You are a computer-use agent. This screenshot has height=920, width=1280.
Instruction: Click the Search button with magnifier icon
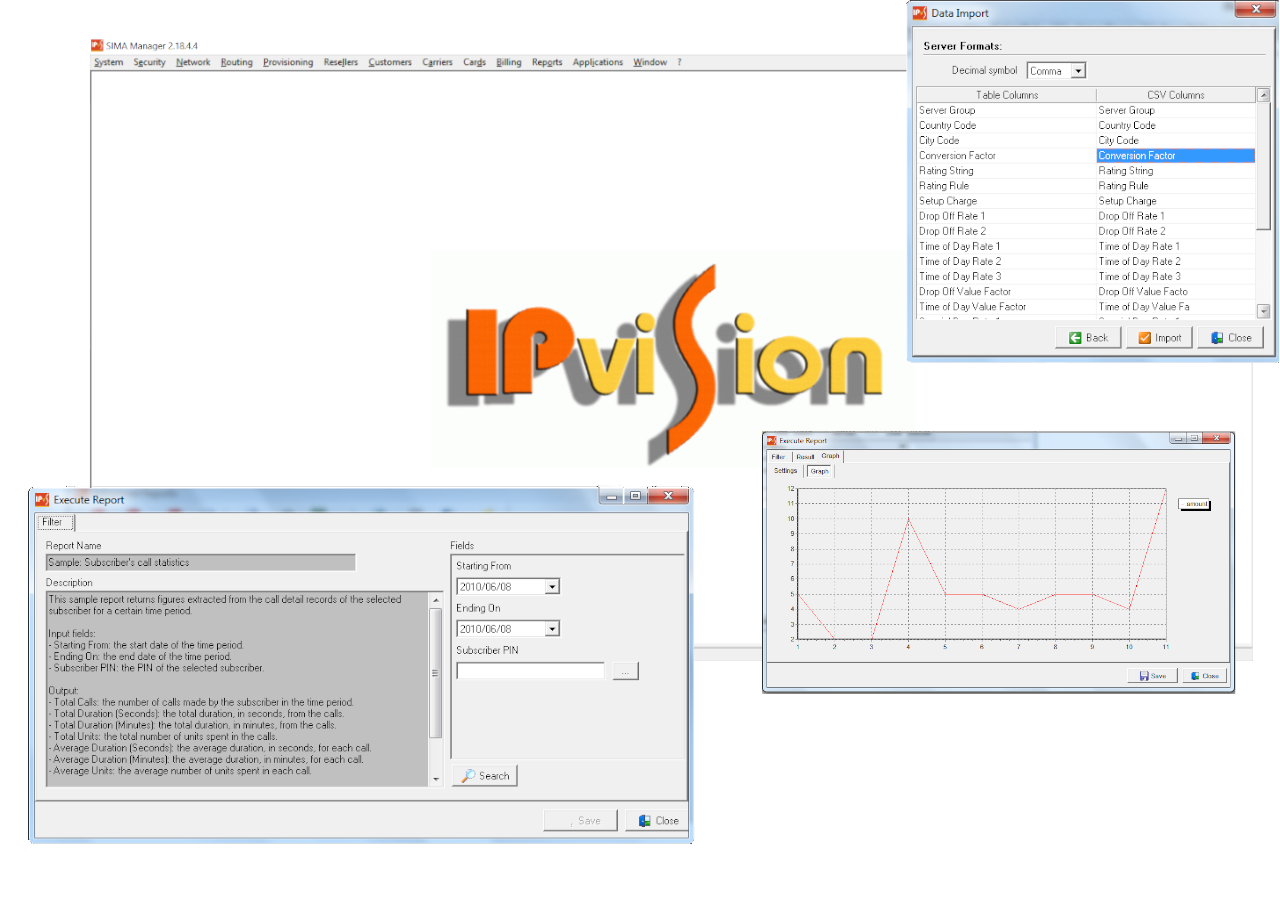pyautogui.click(x=485, y=775)
